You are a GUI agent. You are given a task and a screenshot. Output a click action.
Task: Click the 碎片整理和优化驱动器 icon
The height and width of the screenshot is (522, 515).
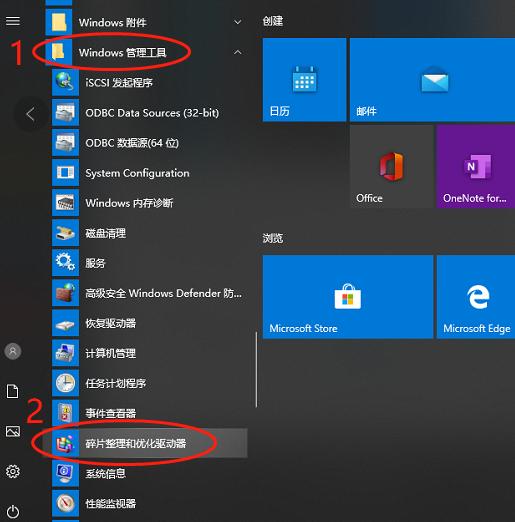65,443
